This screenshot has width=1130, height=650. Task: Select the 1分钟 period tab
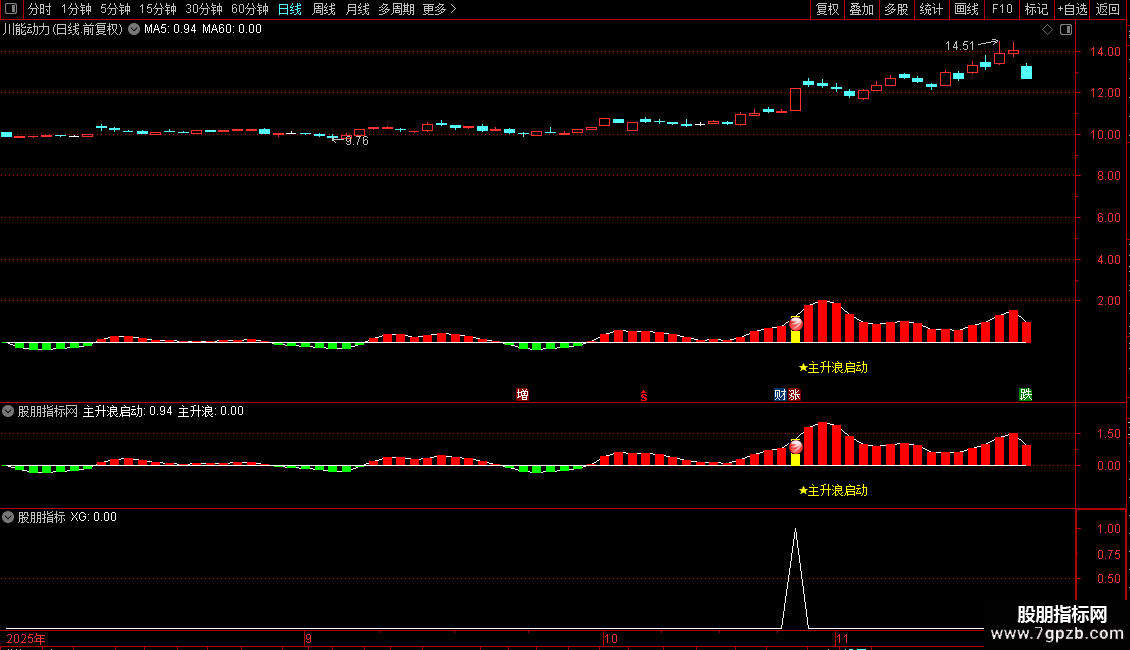point(76,9)
